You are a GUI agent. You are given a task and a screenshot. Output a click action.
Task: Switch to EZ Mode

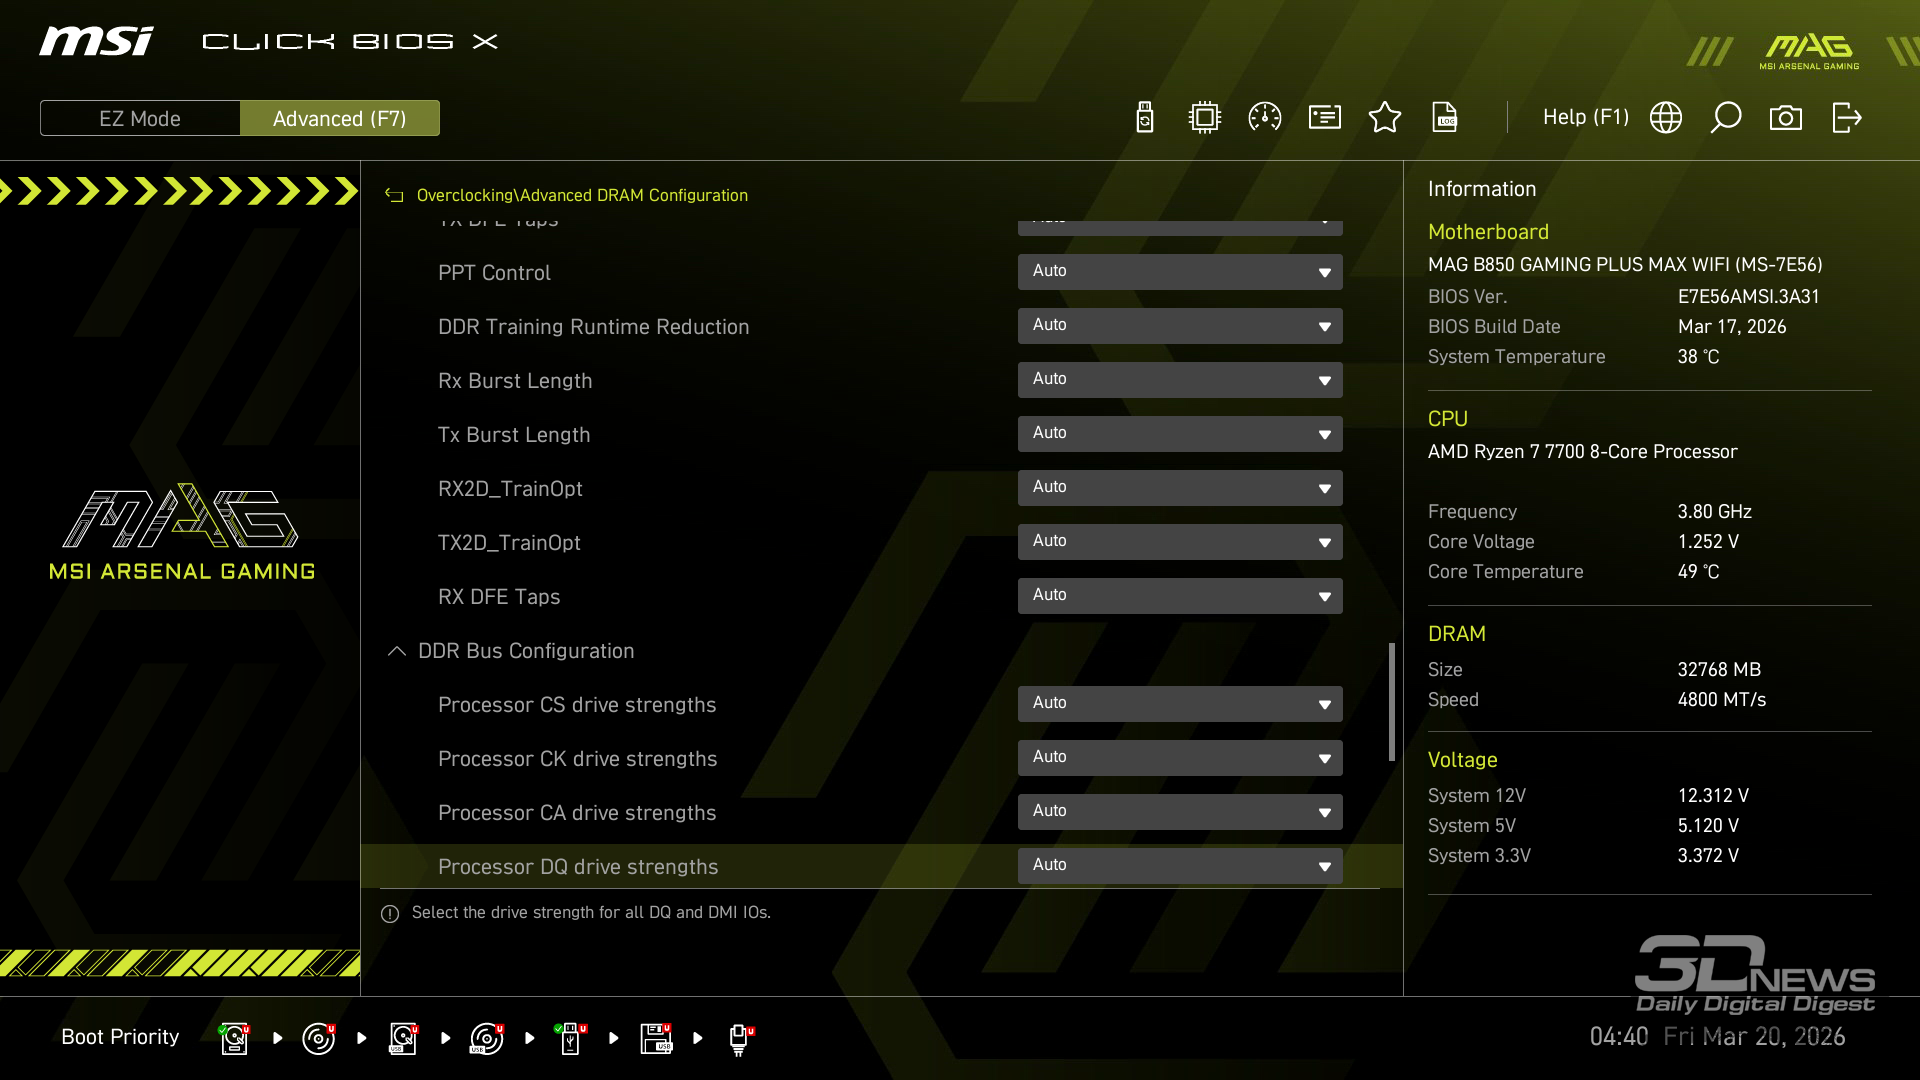tap(140, 118)
